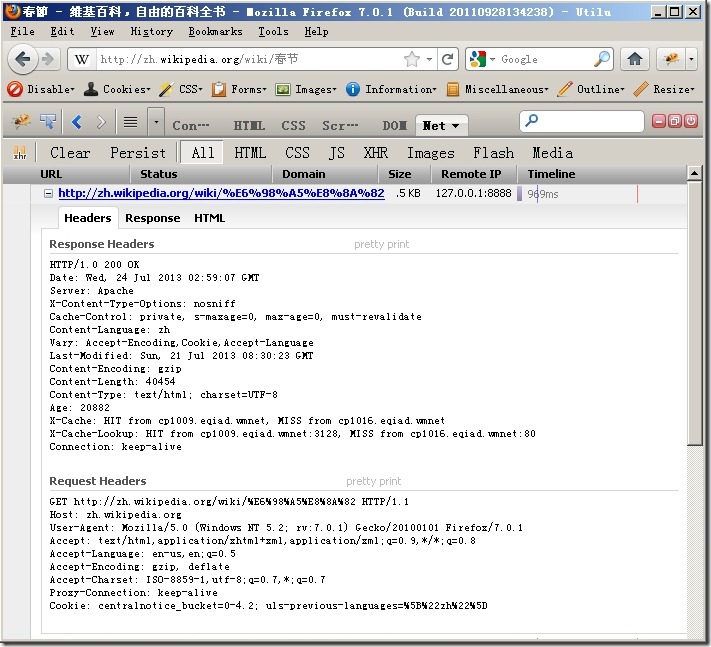Filter net requests by JS
711x647 pixels.
pyautogui.click(x=336, y=153)
